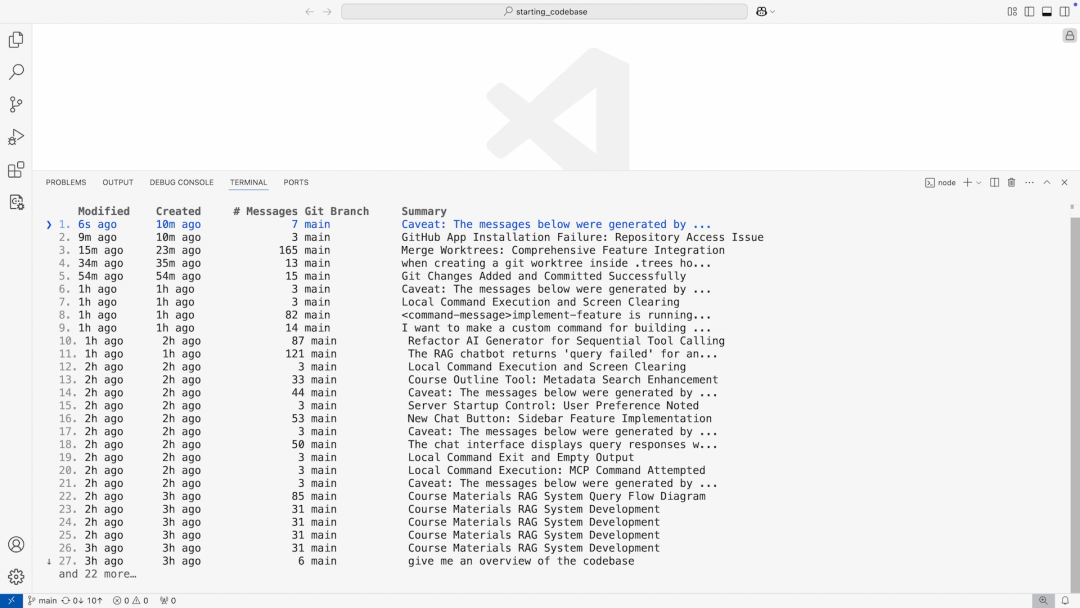
Task: Click the main branch in status bar
Action: [42, 601]
